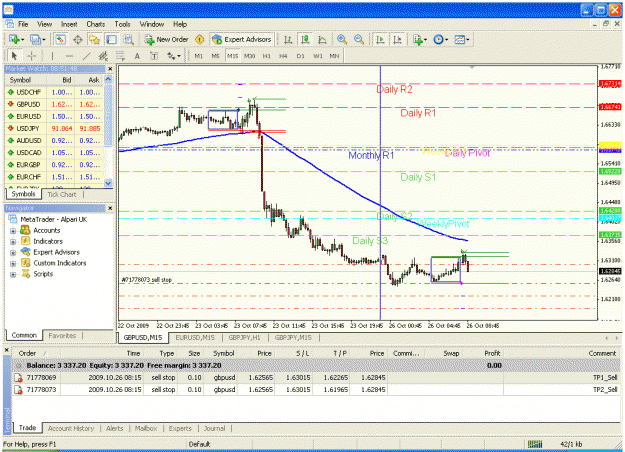Sort orders by Symbol column header
The height and width of the screenshot is (452, 625).
point(223,353)
